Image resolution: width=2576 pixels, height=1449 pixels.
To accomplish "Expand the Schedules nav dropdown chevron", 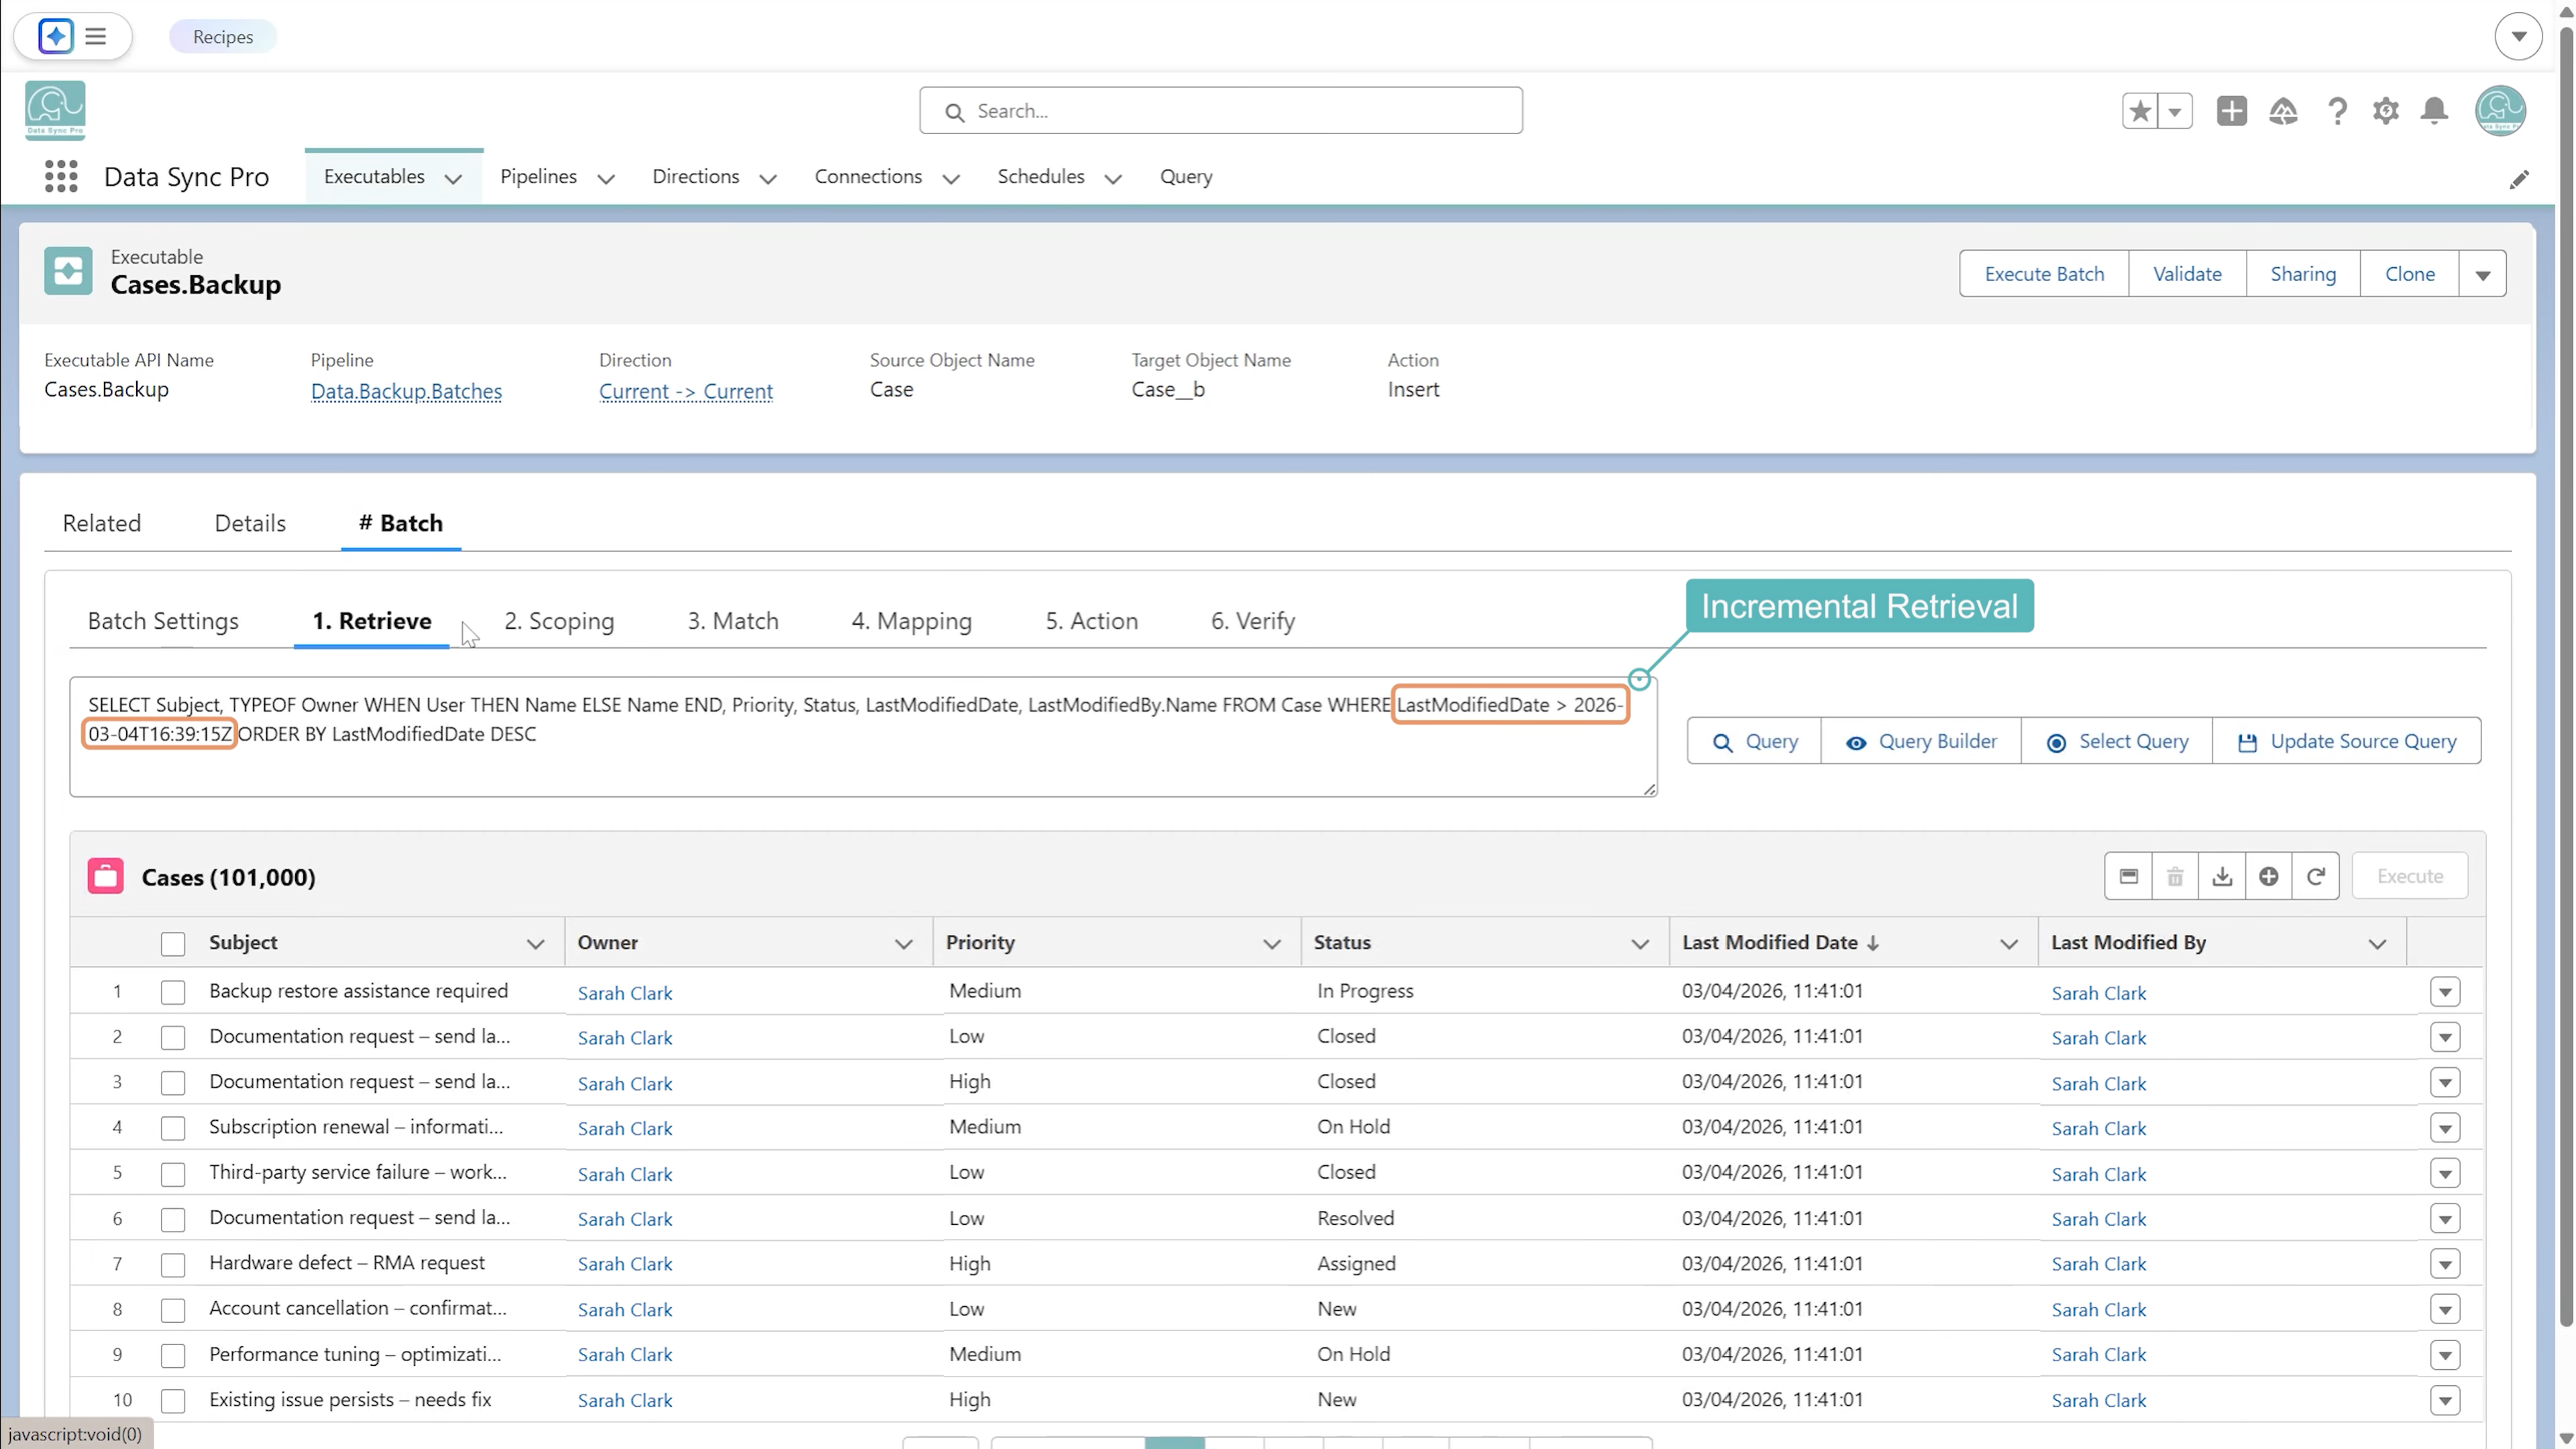I will click(1113, 179).
